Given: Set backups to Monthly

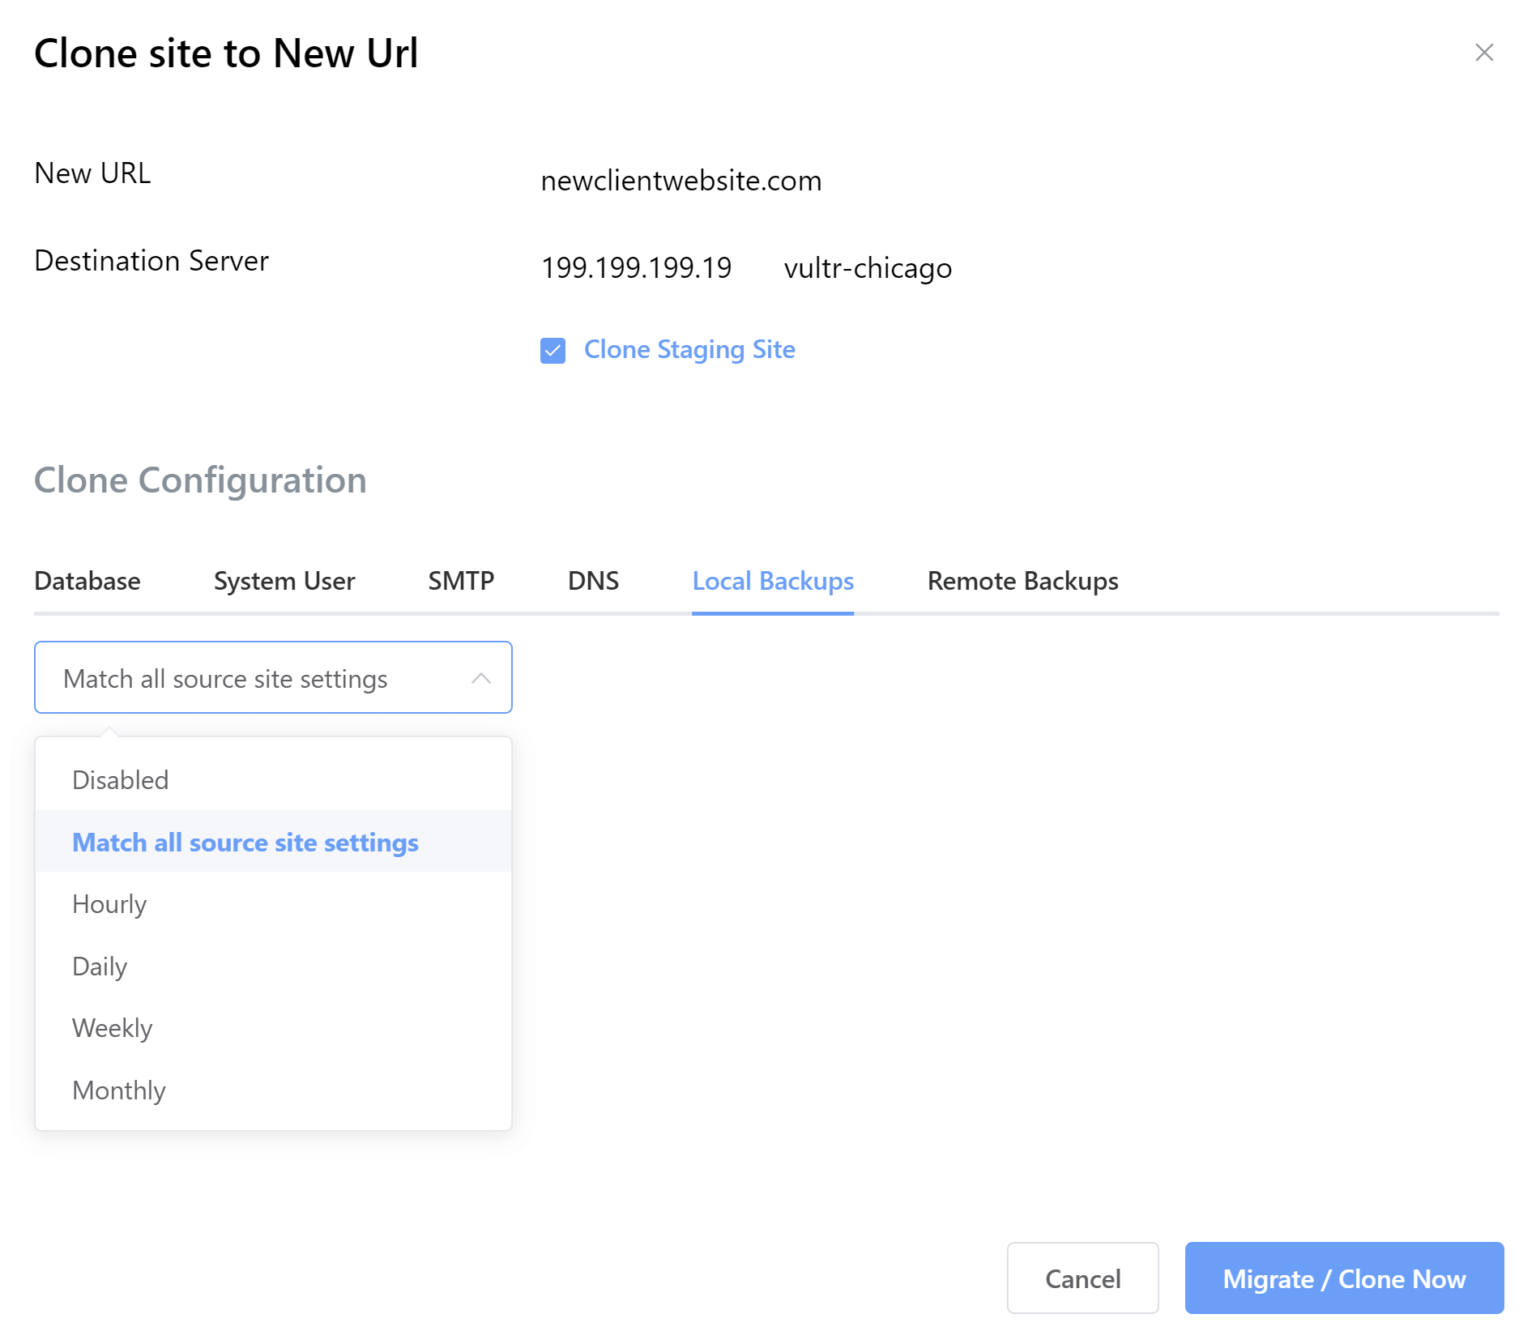Looking at the screenshot, I should click(119, 1090).
